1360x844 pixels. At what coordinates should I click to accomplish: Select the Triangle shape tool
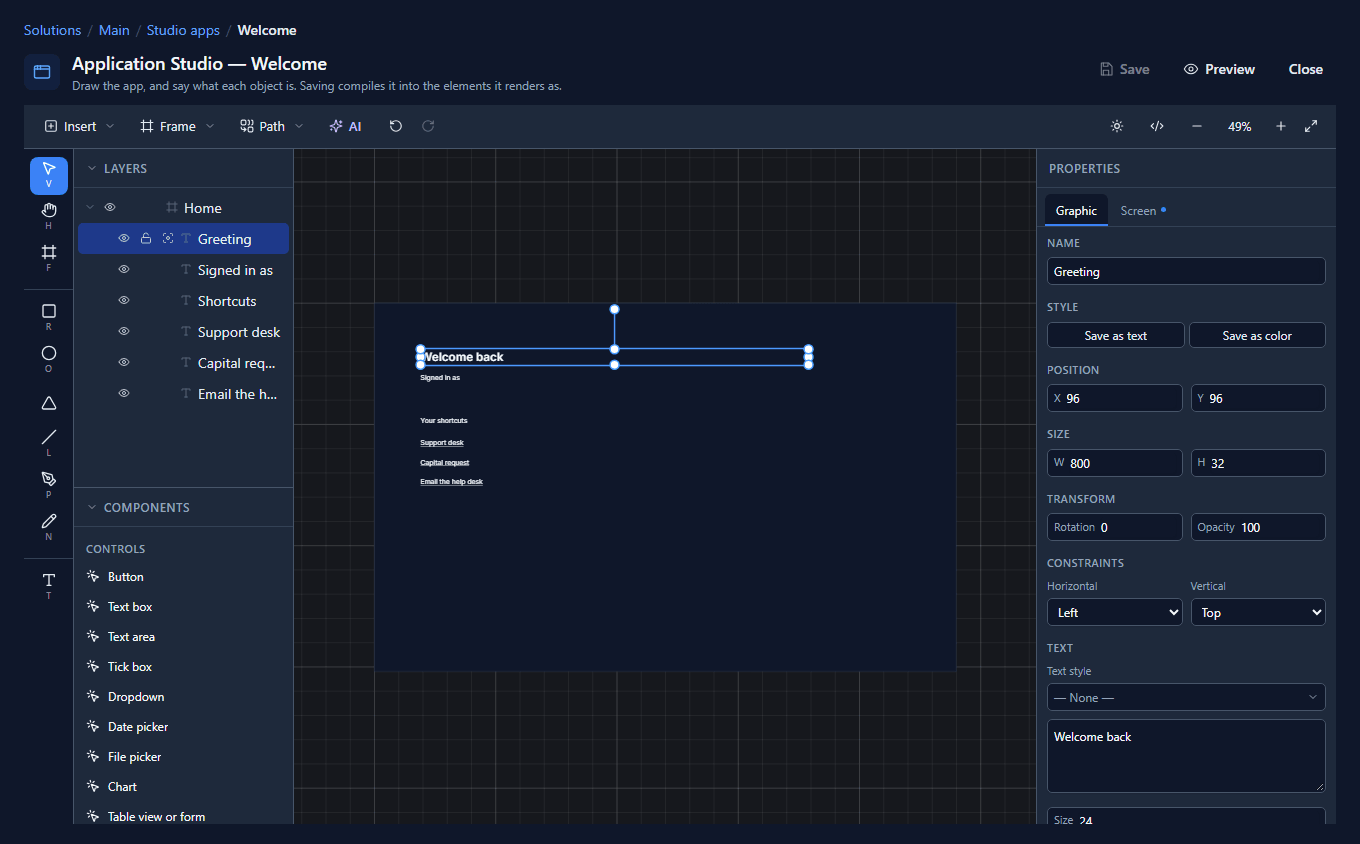[x=49, y=403]
